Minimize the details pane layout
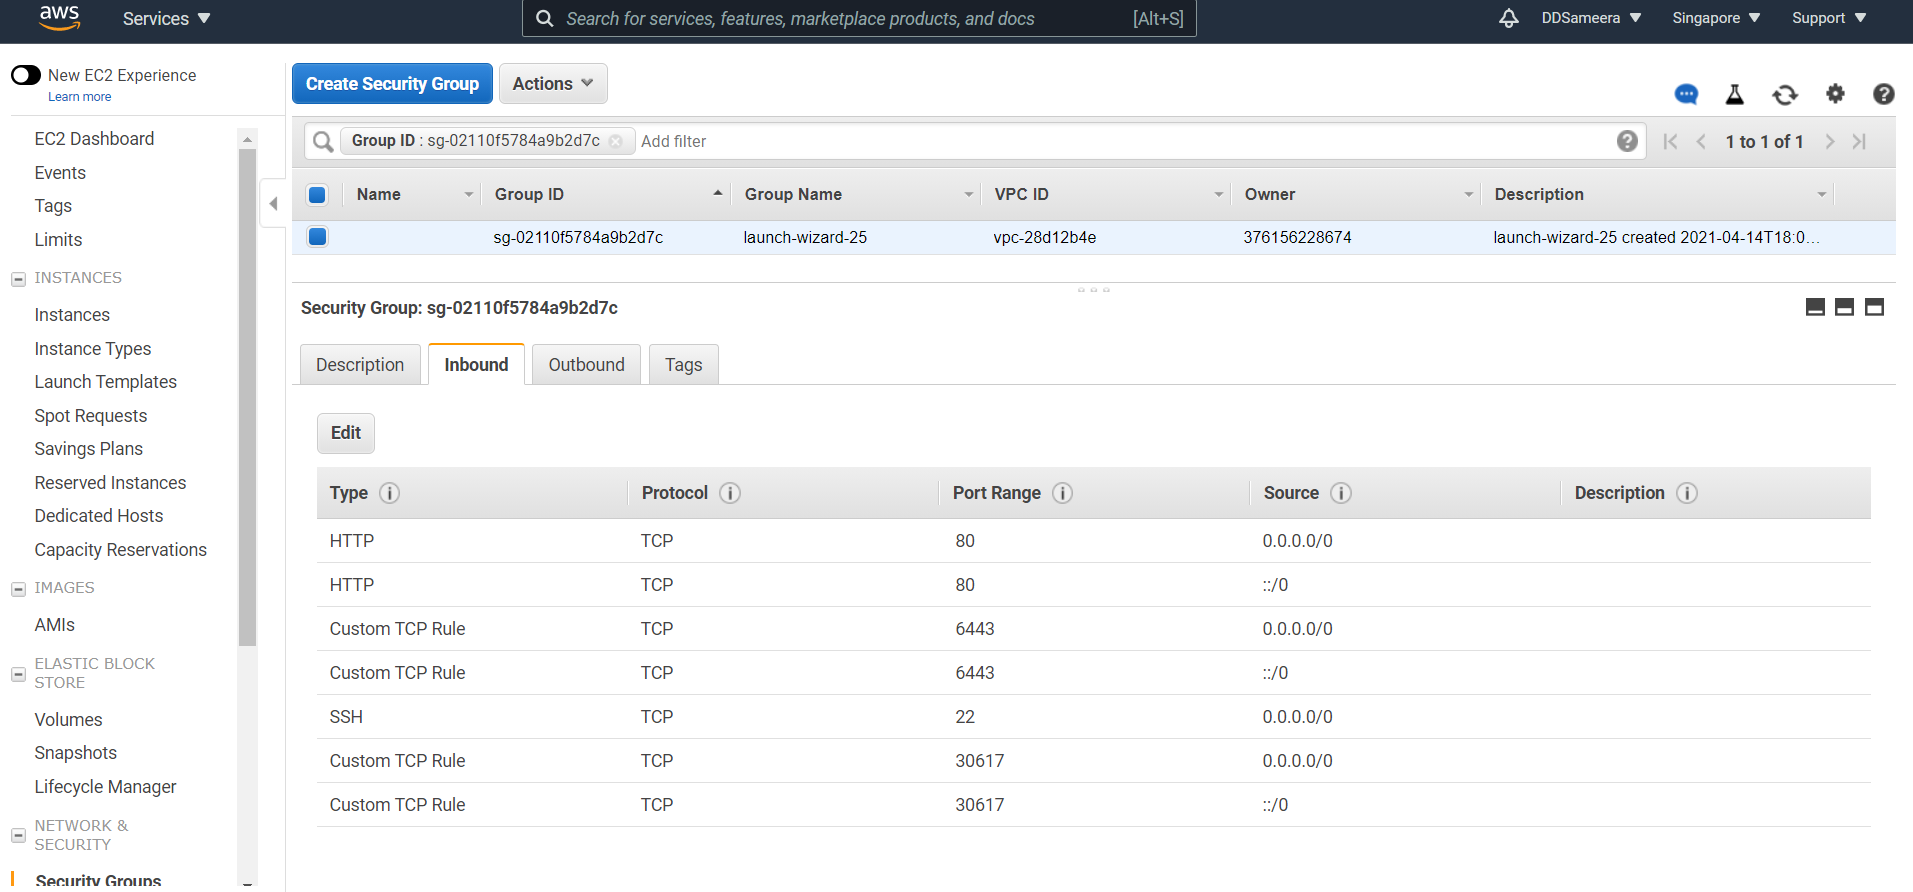 1815,307
